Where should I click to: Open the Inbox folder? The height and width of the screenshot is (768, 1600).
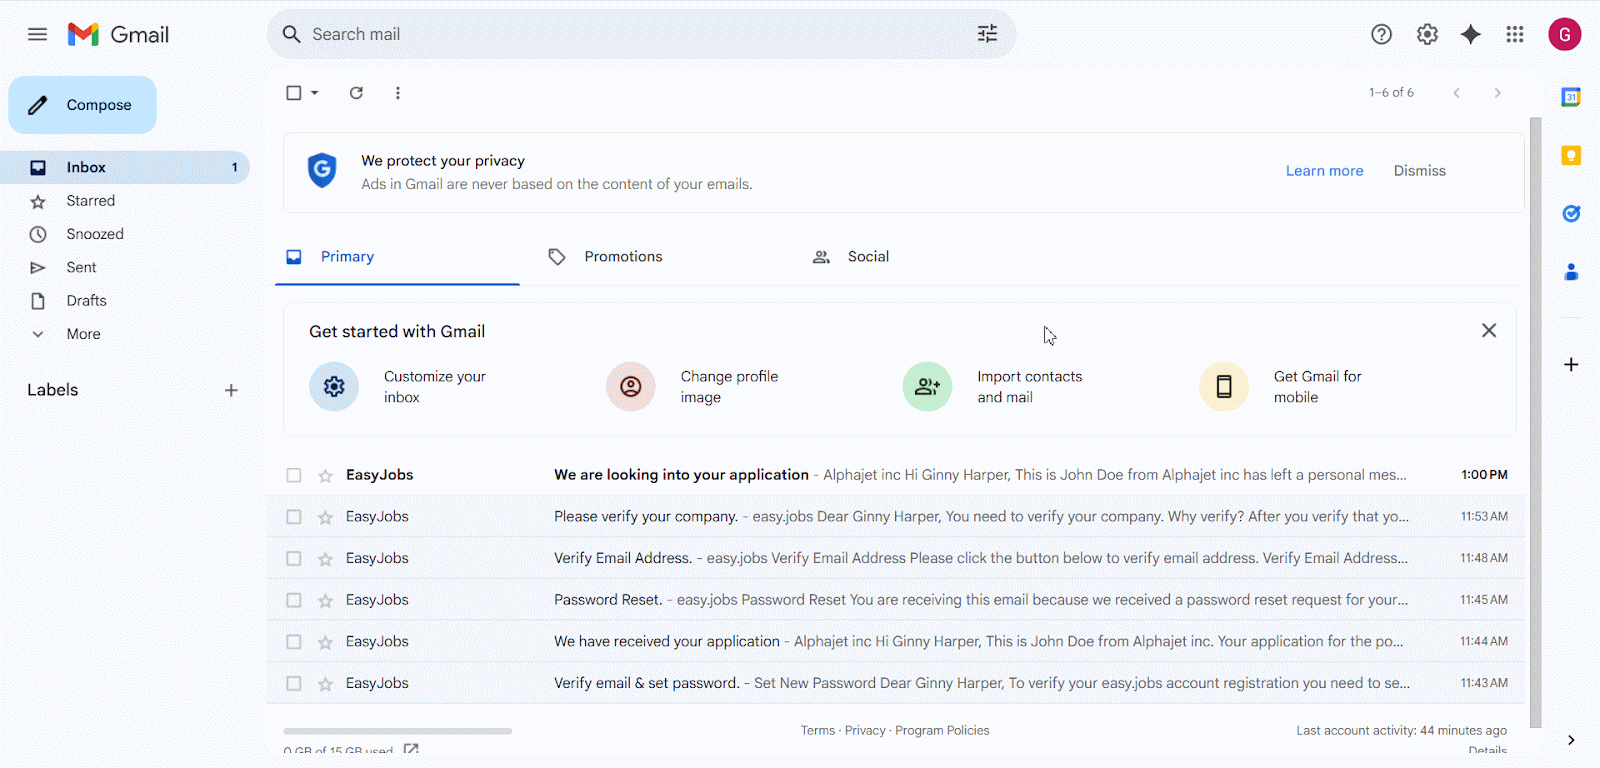click(x=125, y=167)
